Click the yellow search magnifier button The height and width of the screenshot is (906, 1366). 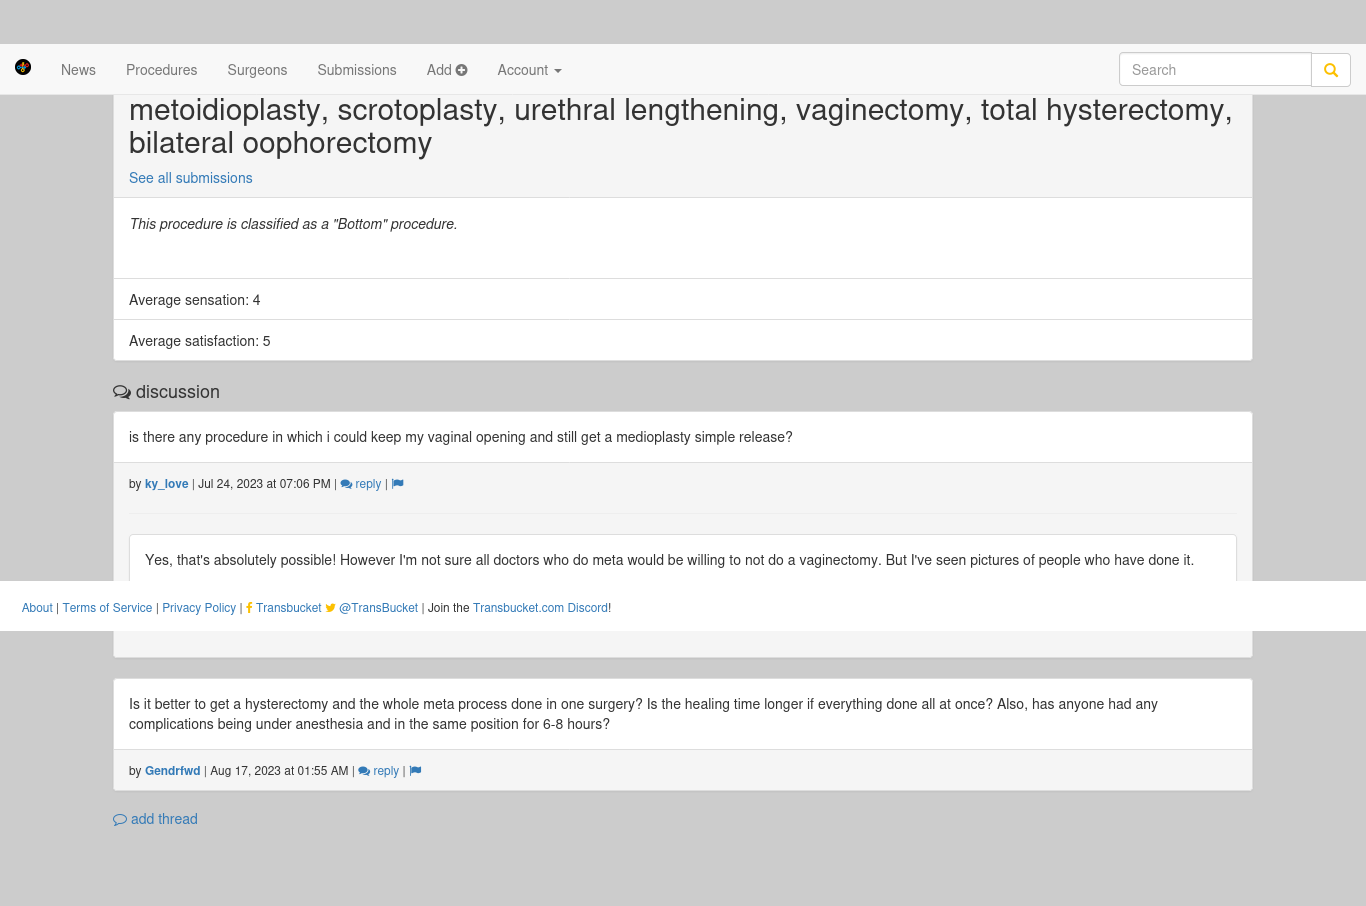[x=1331, y=70]
